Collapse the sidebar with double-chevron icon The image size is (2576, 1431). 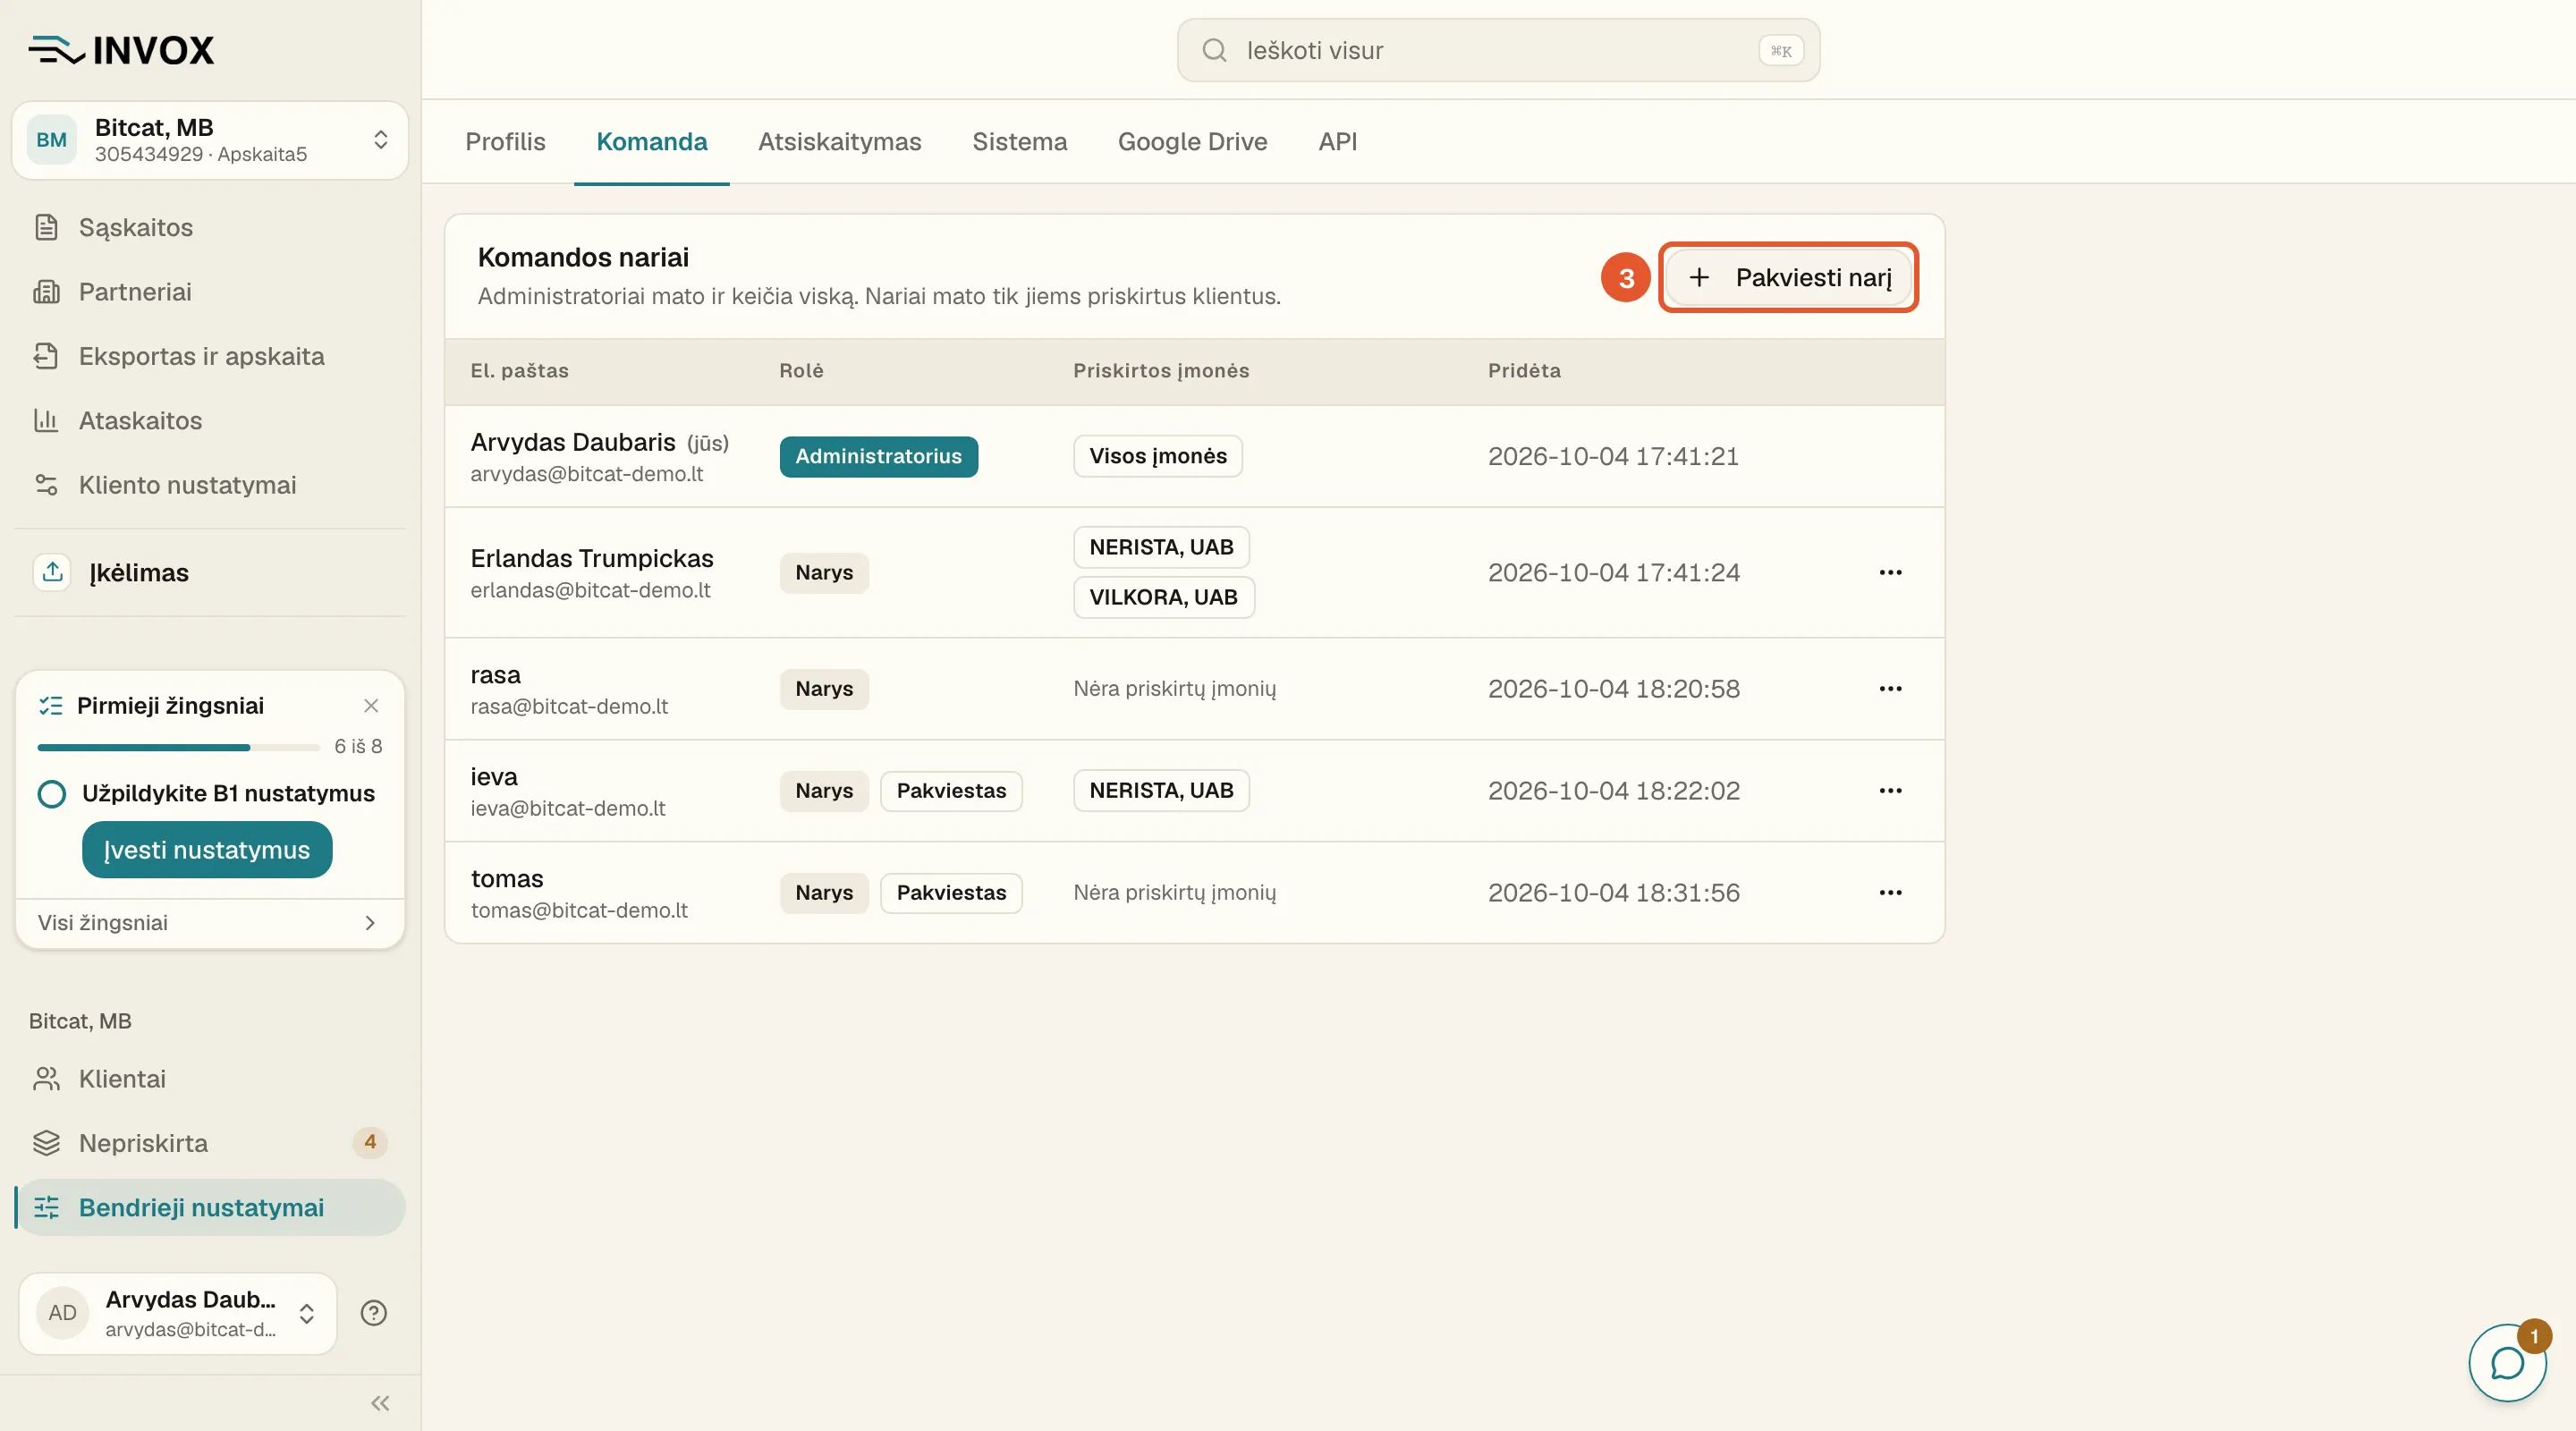point(380,1403)
